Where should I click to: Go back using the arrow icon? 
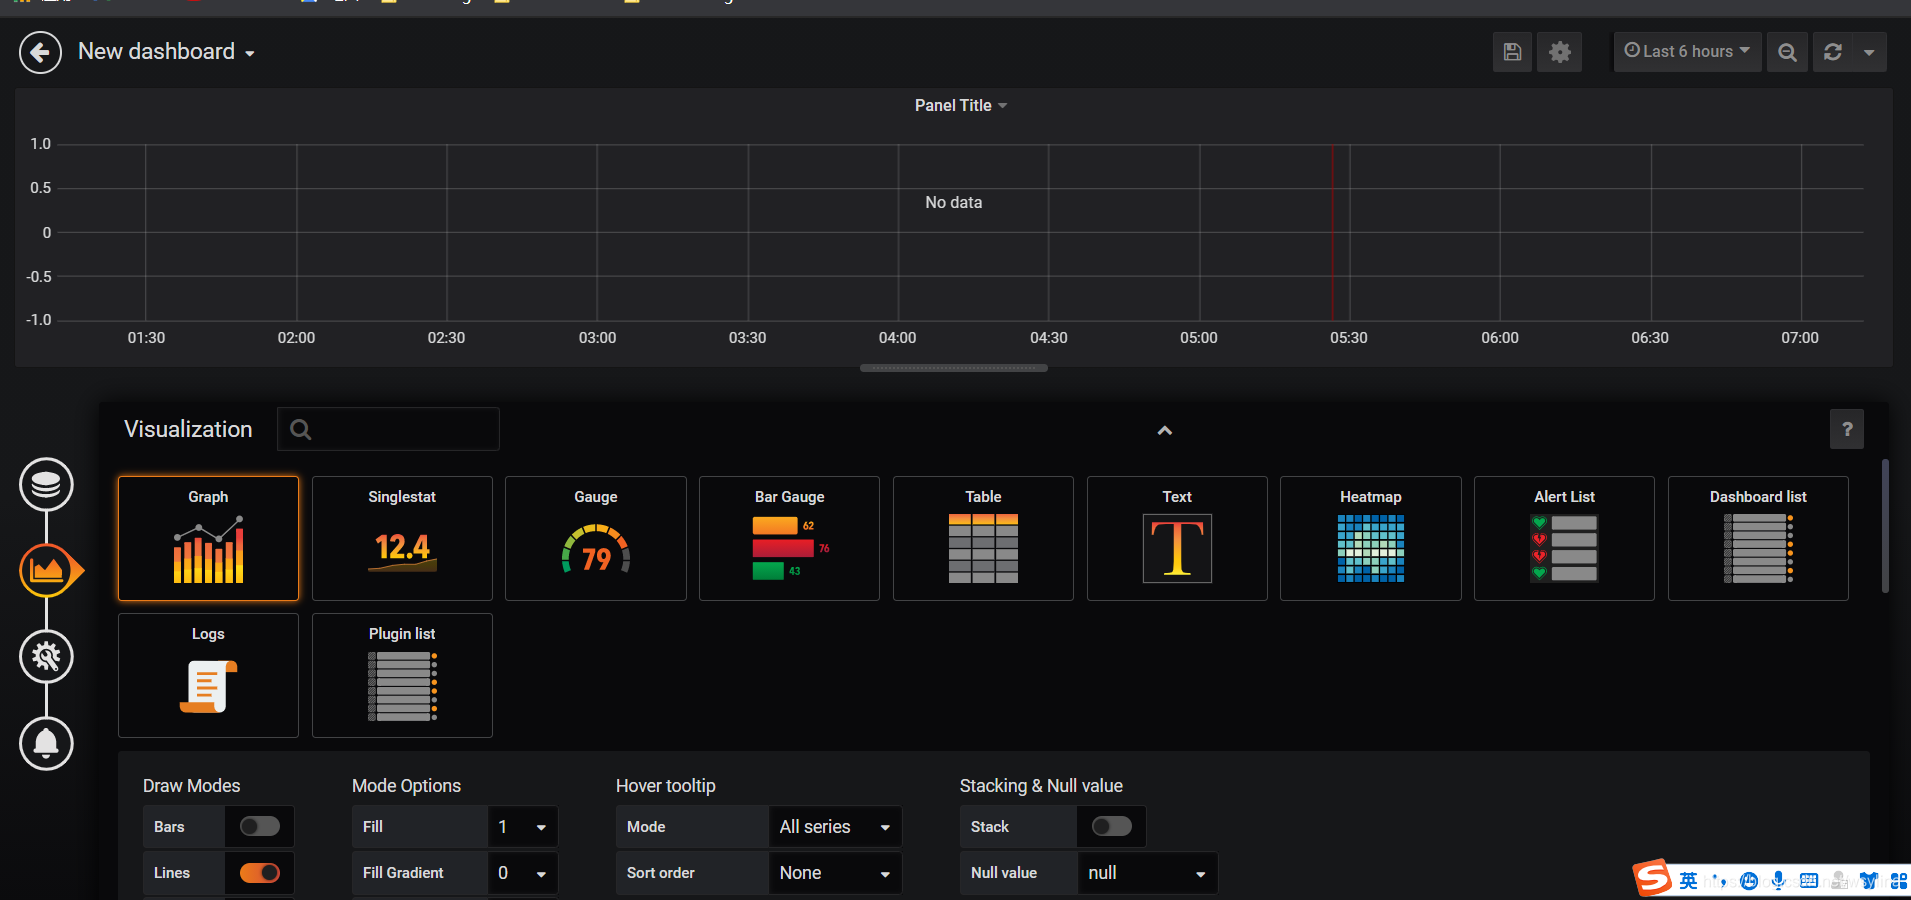40,52
